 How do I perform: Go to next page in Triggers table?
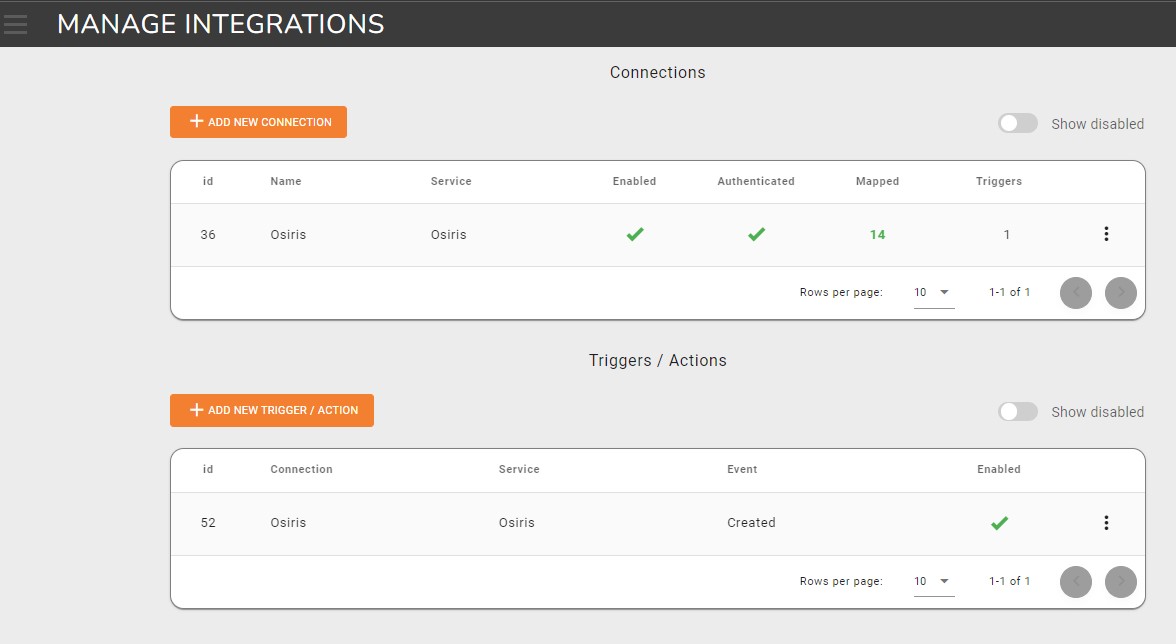click(x=1121, y=581)
